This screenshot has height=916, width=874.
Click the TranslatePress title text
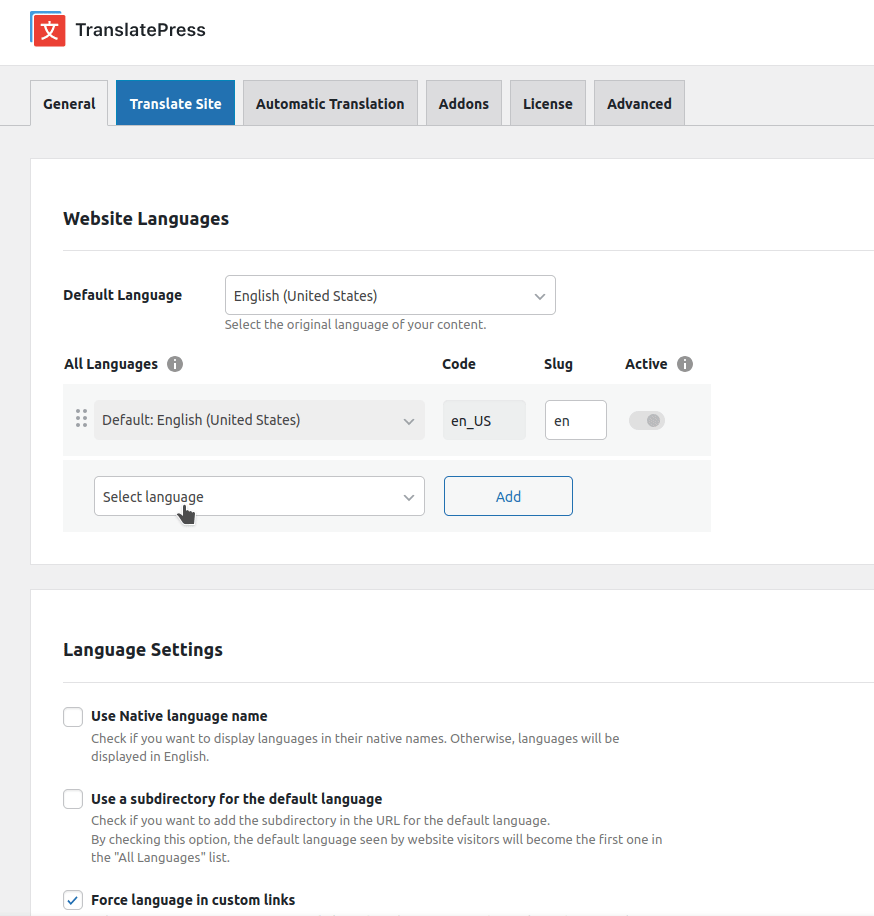(x=140, y=30)
